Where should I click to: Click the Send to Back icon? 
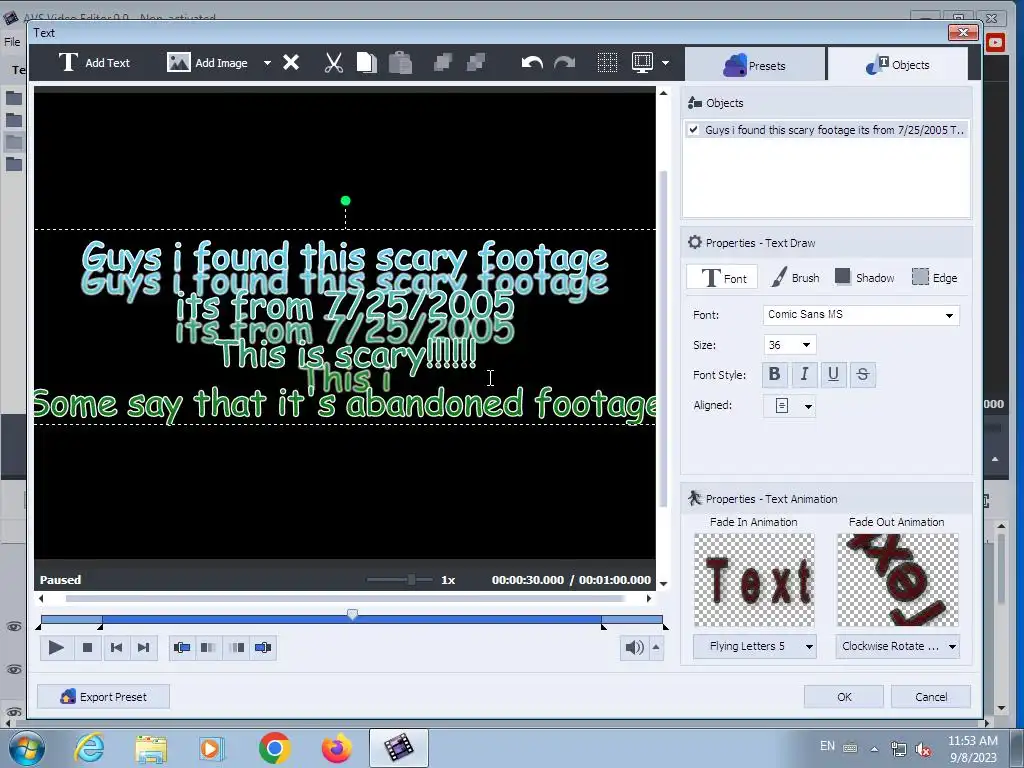[x=476, y=63]
